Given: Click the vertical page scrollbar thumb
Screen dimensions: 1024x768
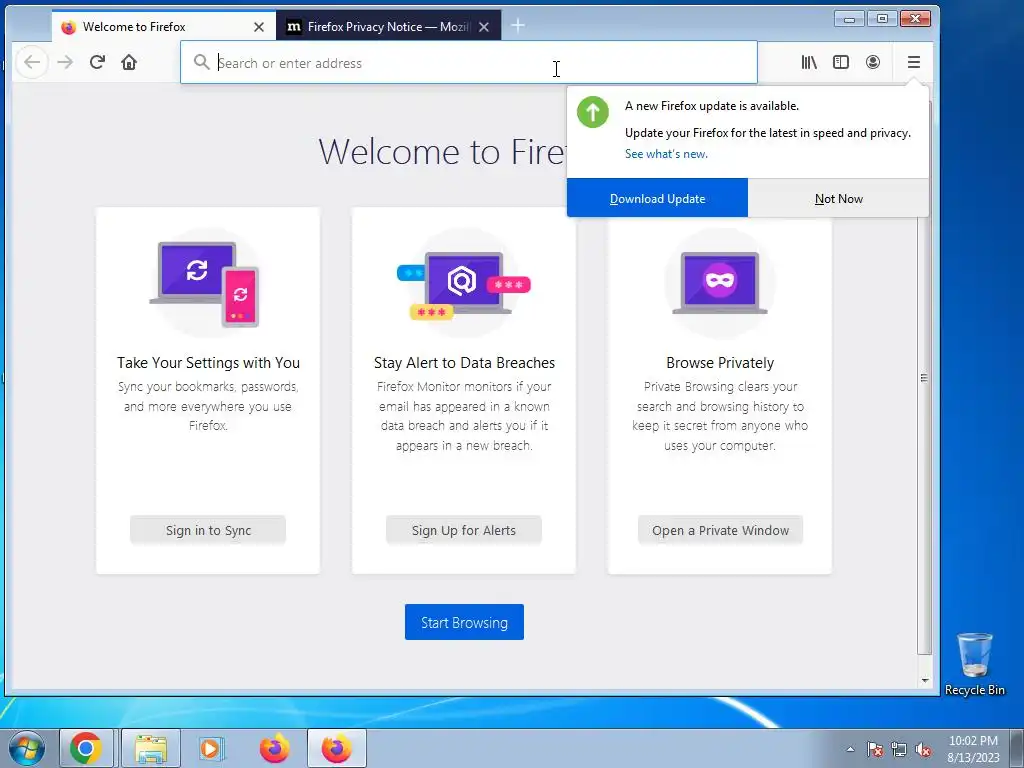Looking at the screenshot, I should click(924, 377).
